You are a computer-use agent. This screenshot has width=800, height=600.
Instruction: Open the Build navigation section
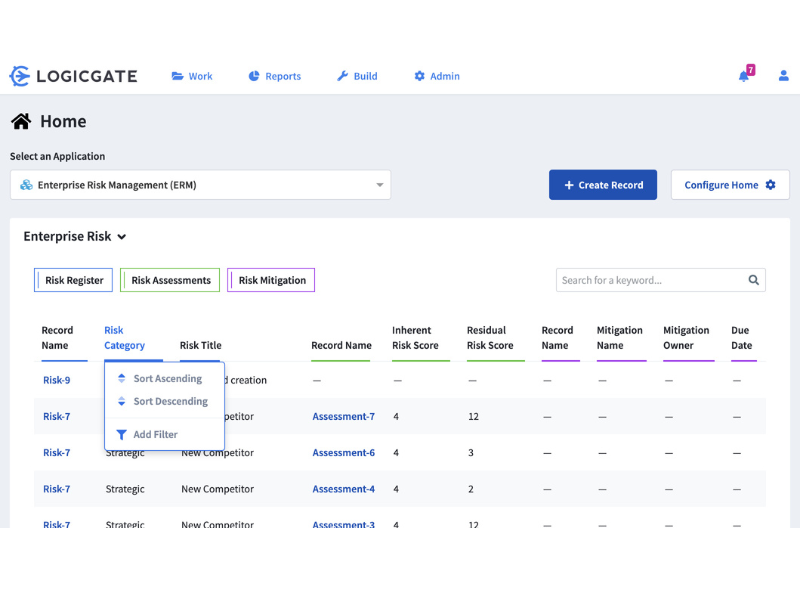356,75
